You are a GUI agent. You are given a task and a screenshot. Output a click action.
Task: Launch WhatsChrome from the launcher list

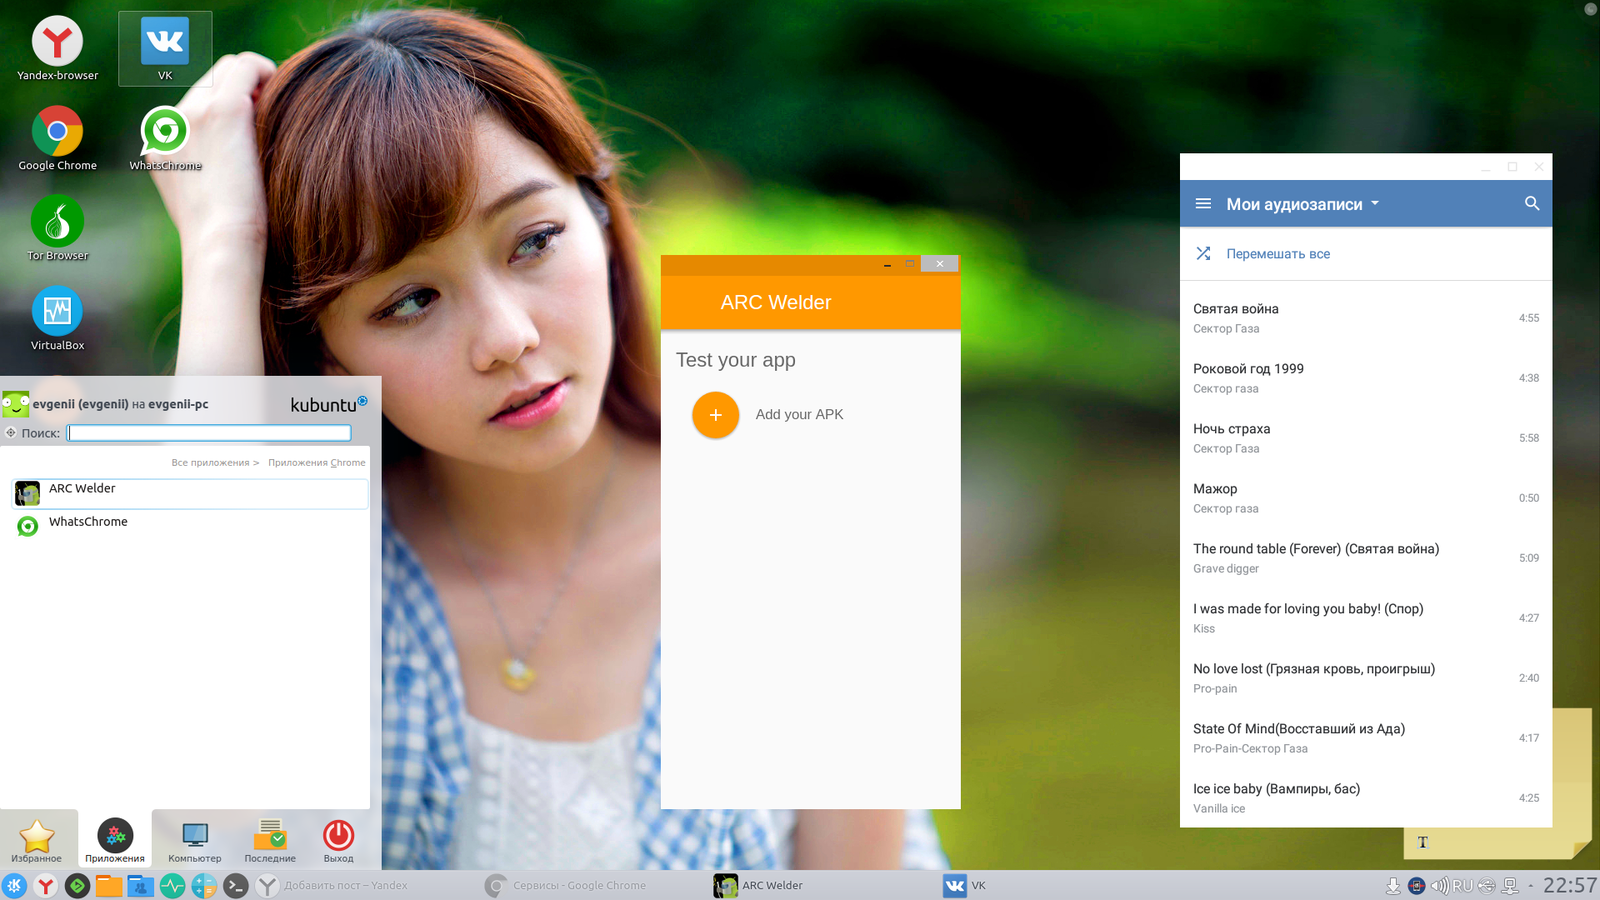(190, 525)
